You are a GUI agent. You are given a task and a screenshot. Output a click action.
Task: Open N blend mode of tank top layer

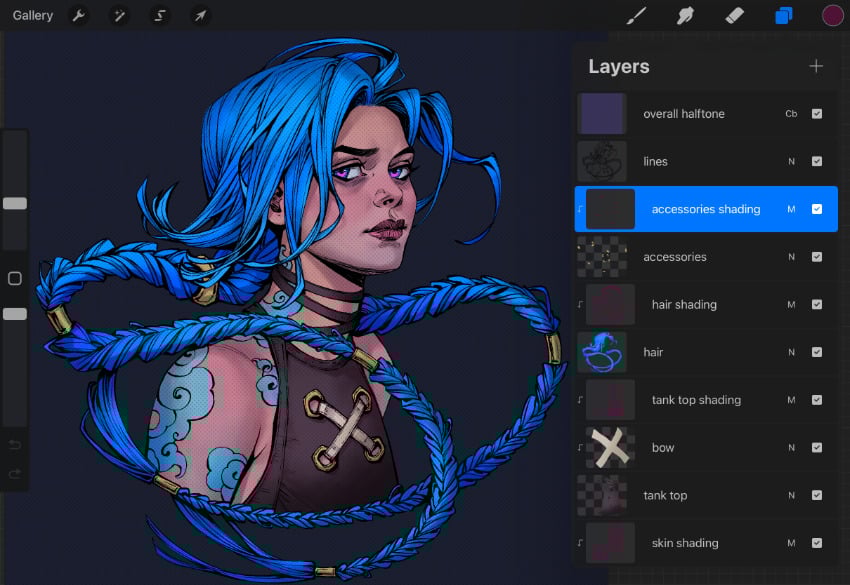click(x=791, y=496)
